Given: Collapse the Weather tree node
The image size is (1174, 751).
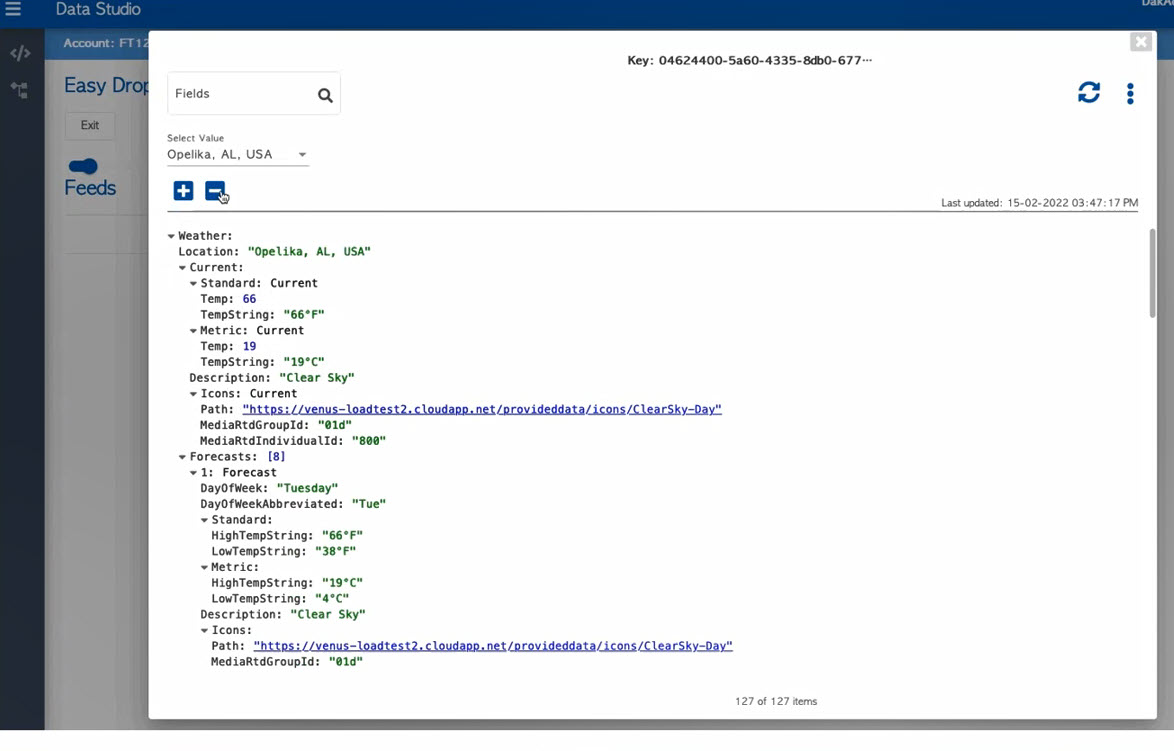Looking at the screenshot, I should tap(171, 237).
